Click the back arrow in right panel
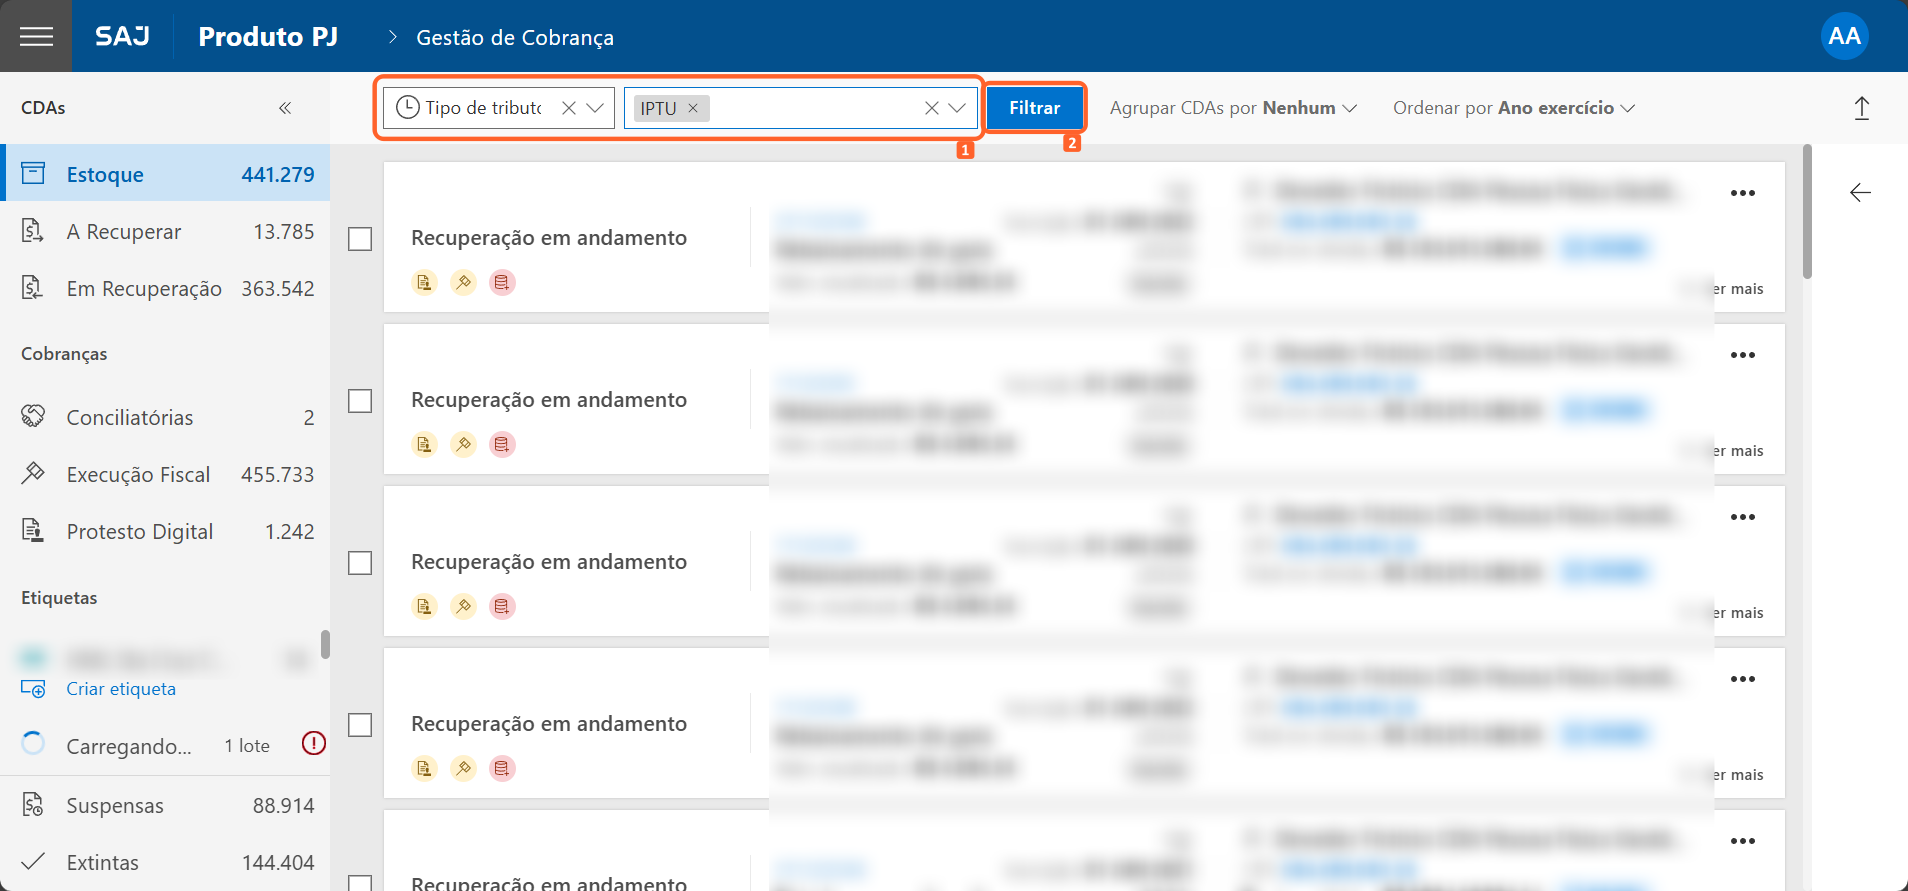Viewport: 1908px width, 891px height. click(x=1859, y=193)
